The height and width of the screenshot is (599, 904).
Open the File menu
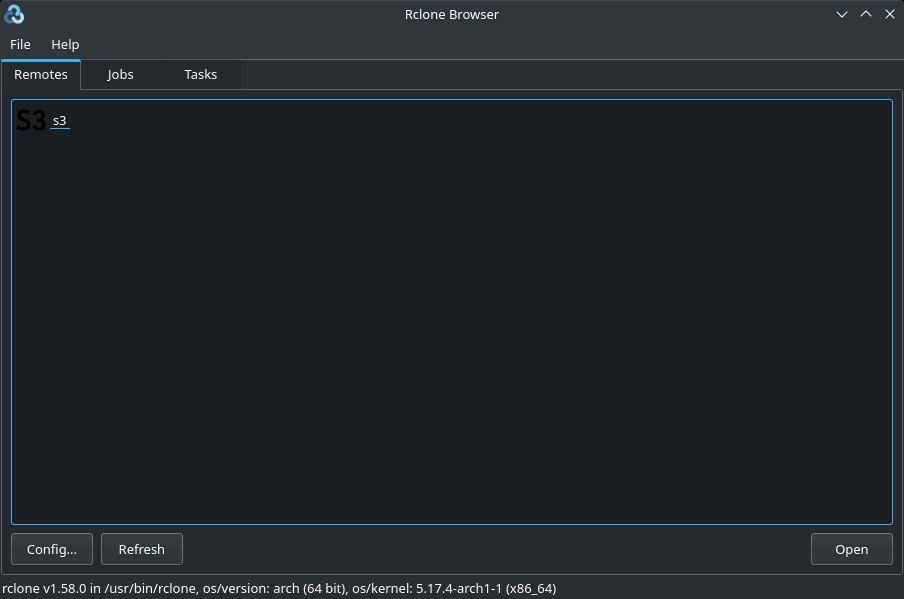click(x=20, y=44)
